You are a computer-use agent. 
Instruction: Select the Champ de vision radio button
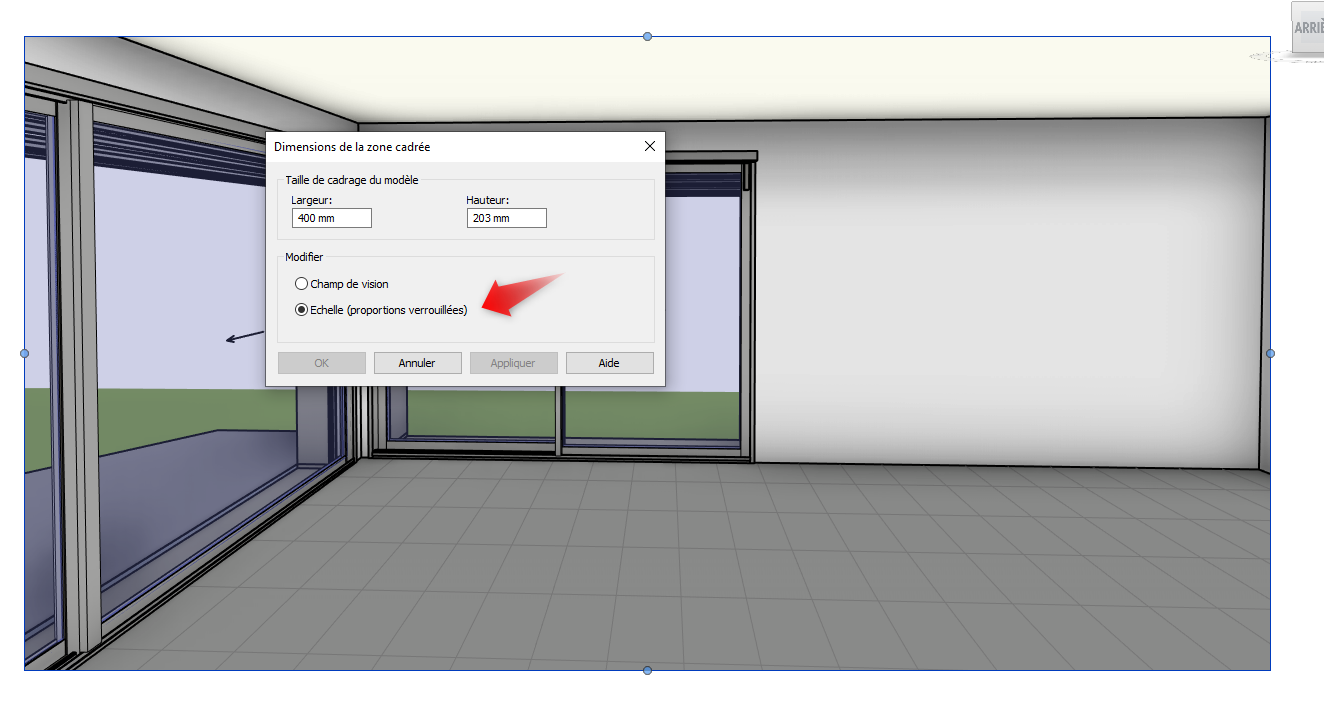pos(302,284)
